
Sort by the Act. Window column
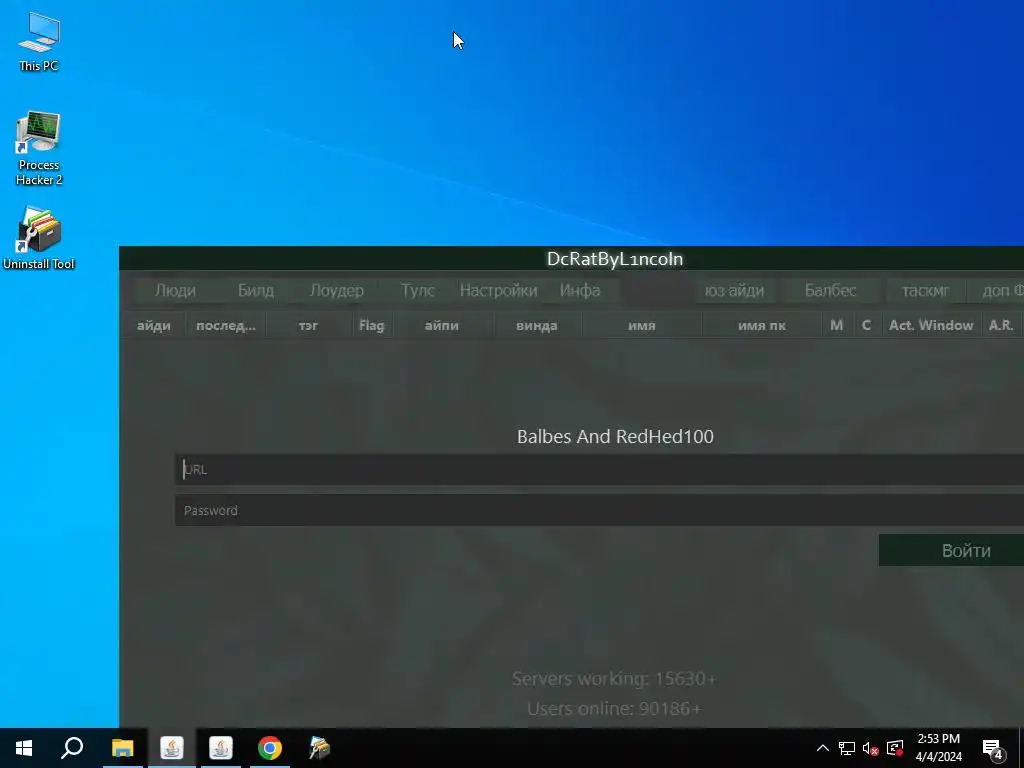coord(931,325)
